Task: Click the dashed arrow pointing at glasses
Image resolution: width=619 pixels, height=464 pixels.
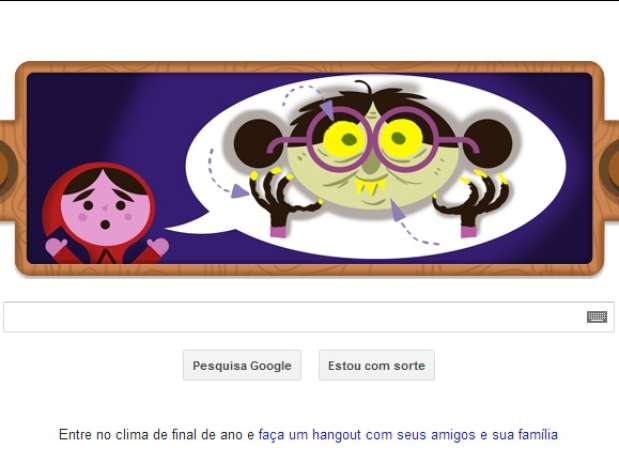Action: click(309, 102)
